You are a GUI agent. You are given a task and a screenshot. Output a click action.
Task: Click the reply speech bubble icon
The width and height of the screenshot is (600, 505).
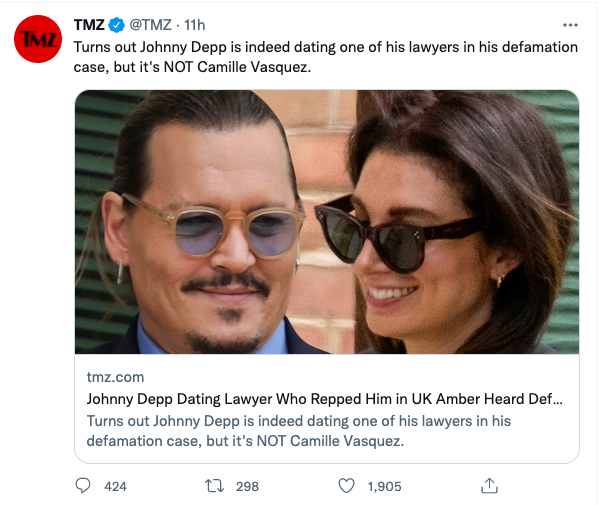[83, 486]
